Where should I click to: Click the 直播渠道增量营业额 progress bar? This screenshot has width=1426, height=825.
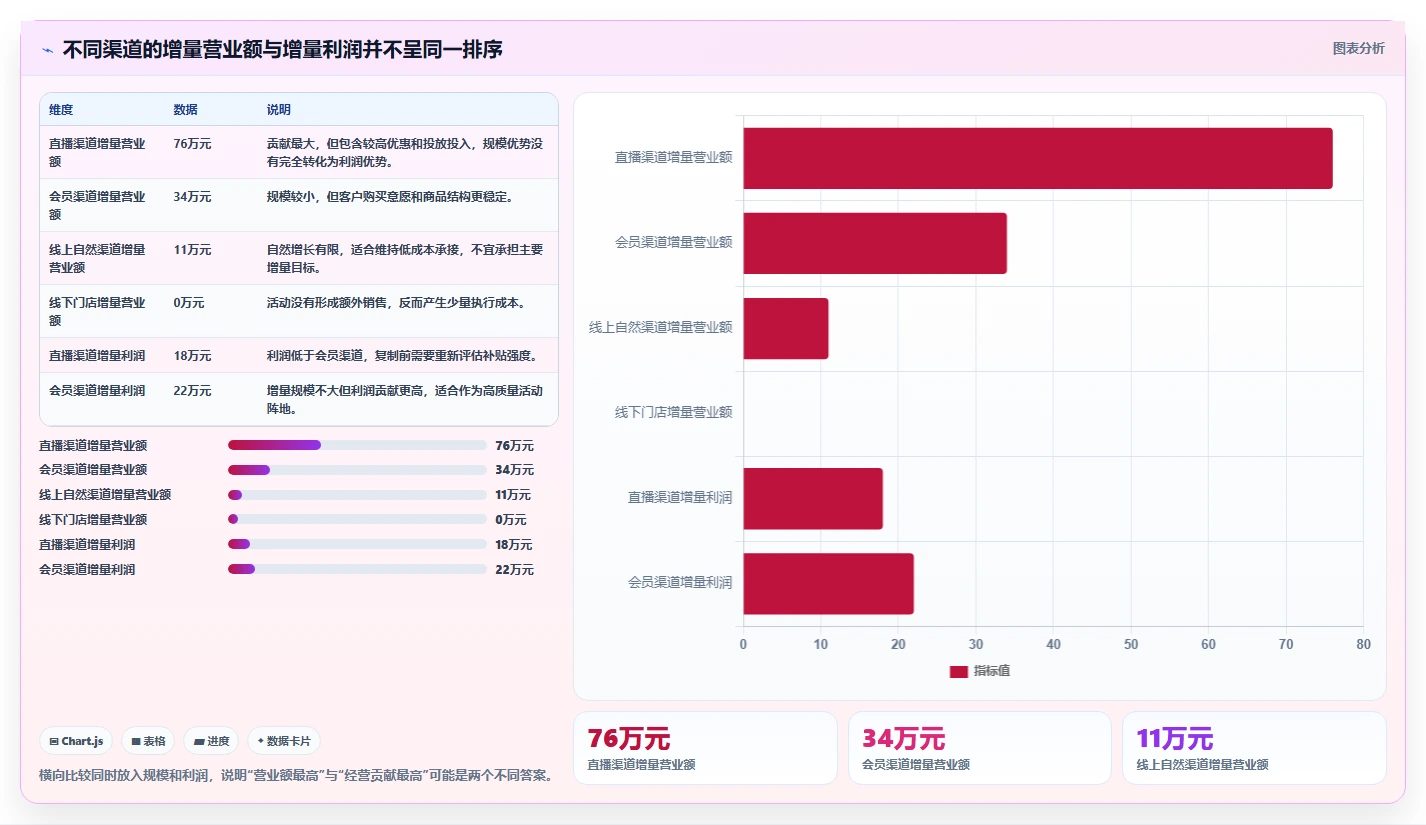pyautogui.click(x=357, y=445)
